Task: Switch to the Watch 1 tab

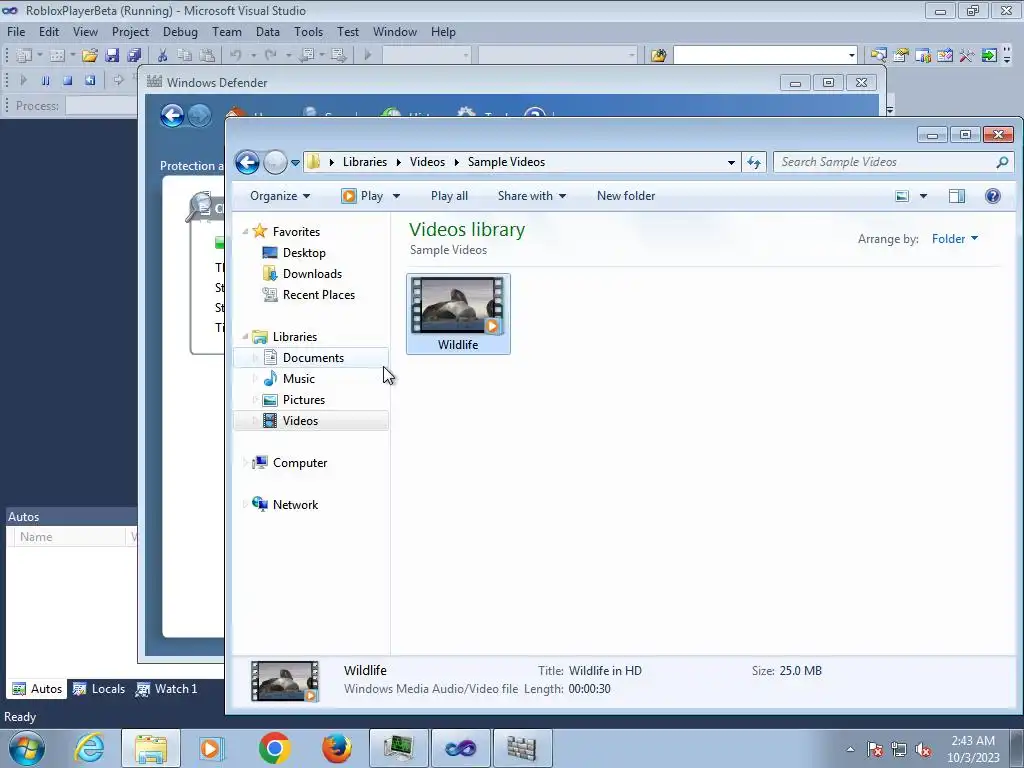Action: coord(167,689)
